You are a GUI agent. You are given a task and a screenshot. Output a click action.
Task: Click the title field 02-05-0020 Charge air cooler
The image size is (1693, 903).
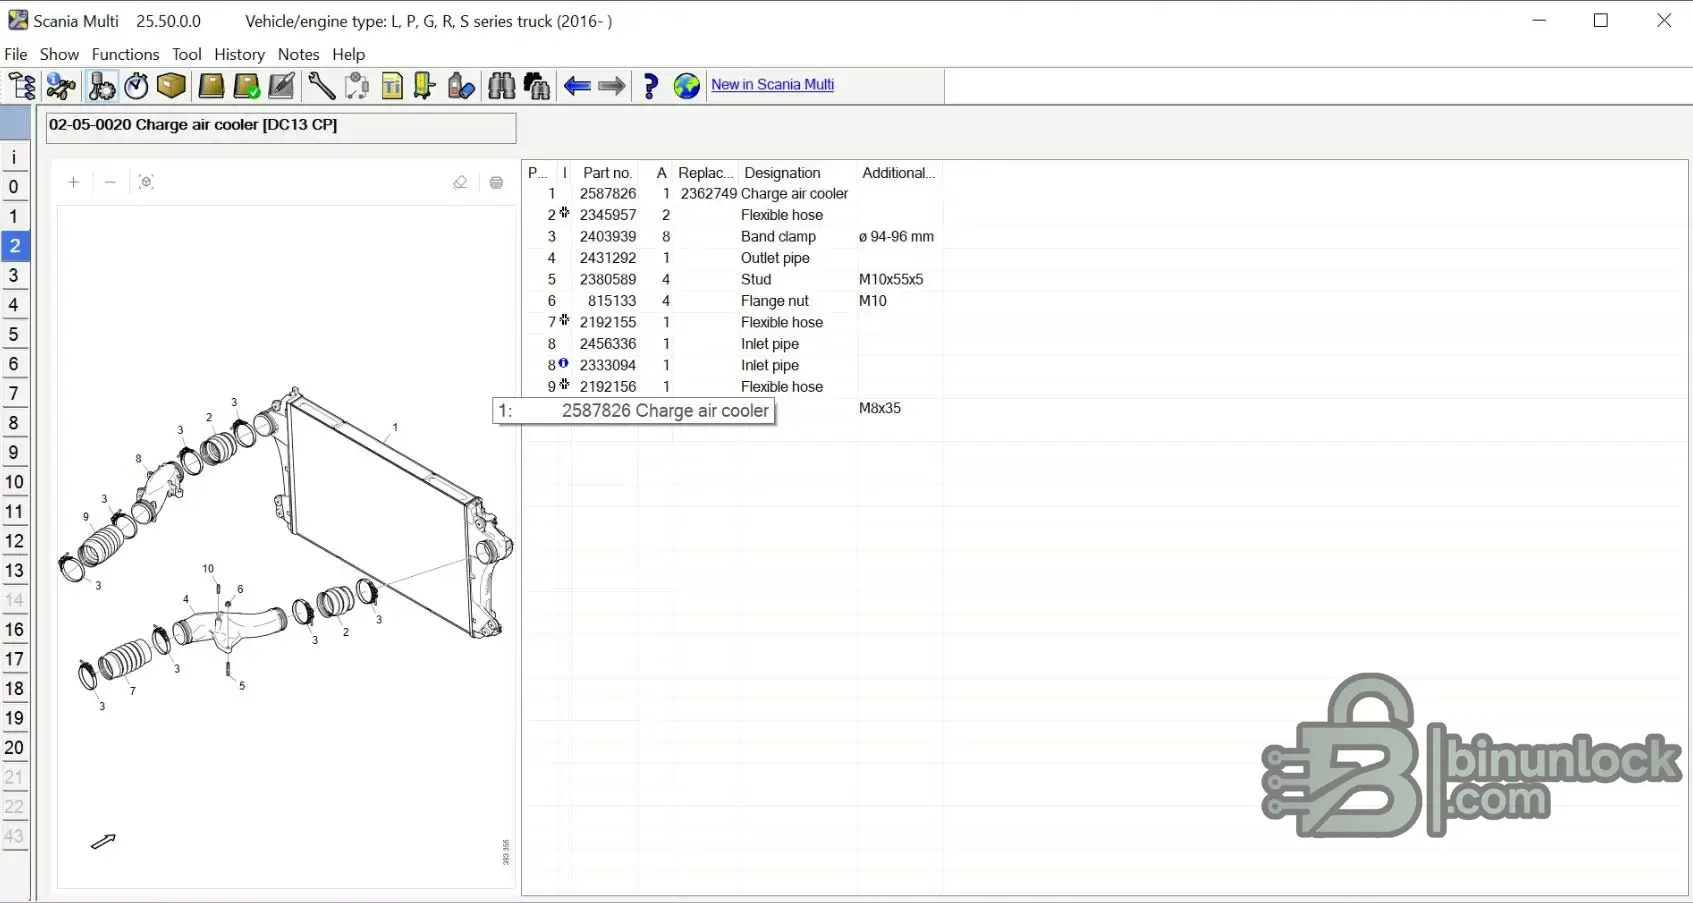coord(281,127)
